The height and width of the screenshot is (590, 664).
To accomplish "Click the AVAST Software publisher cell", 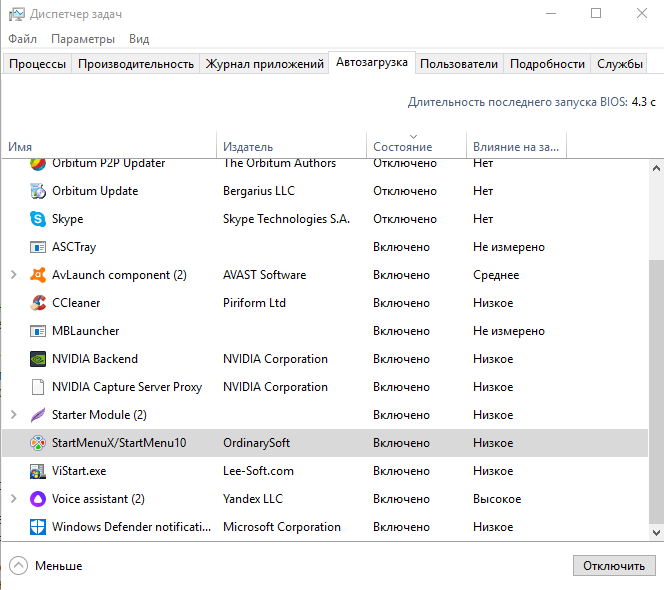I will coord(265,275).
